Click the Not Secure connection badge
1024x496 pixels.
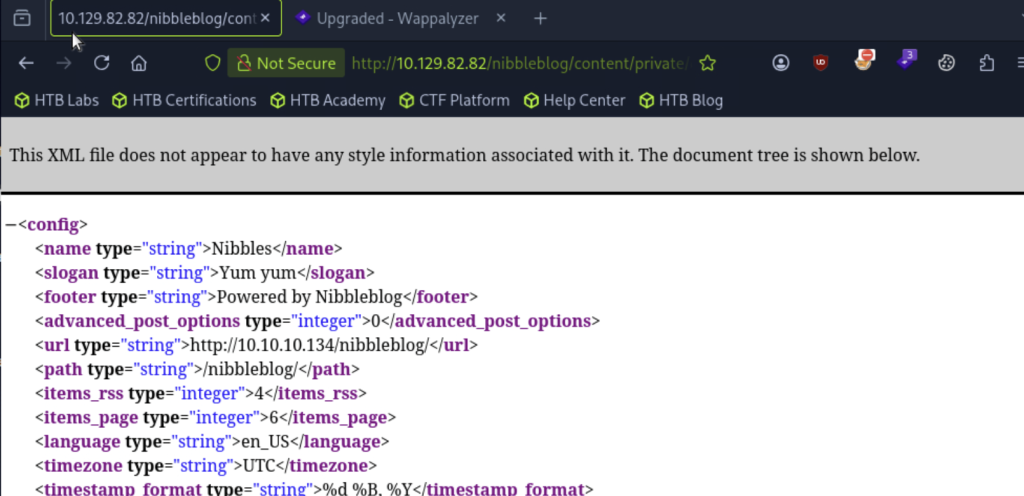tap(286, 63)
